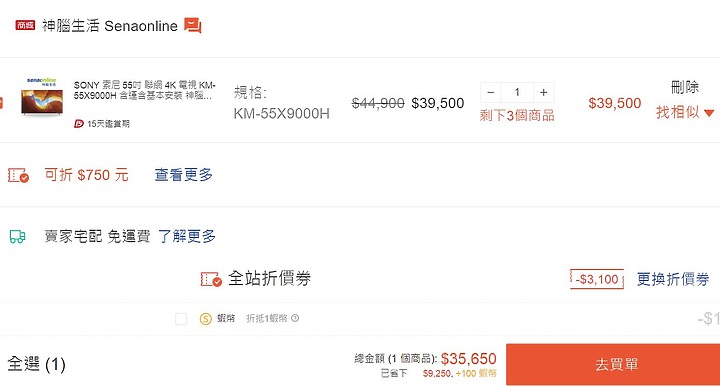Click the quantity input field

click(517, 93)
